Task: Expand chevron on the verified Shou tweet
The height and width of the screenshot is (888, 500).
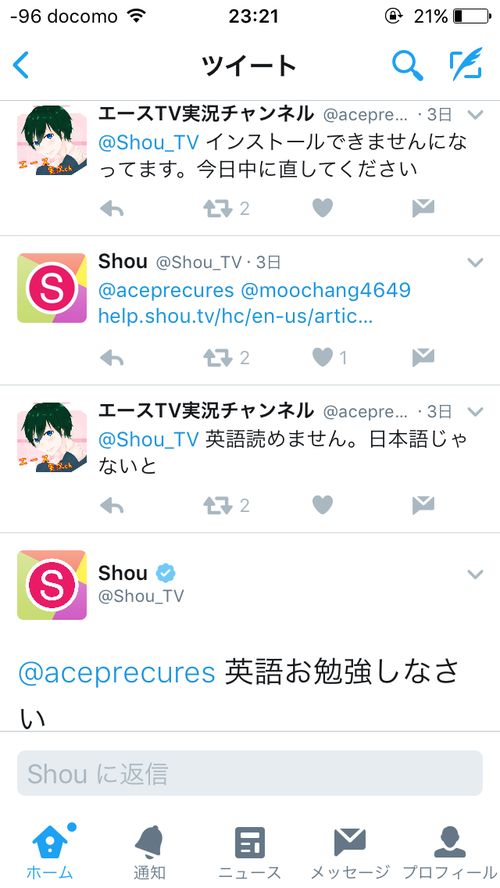Action: click(x=475, y=574)
